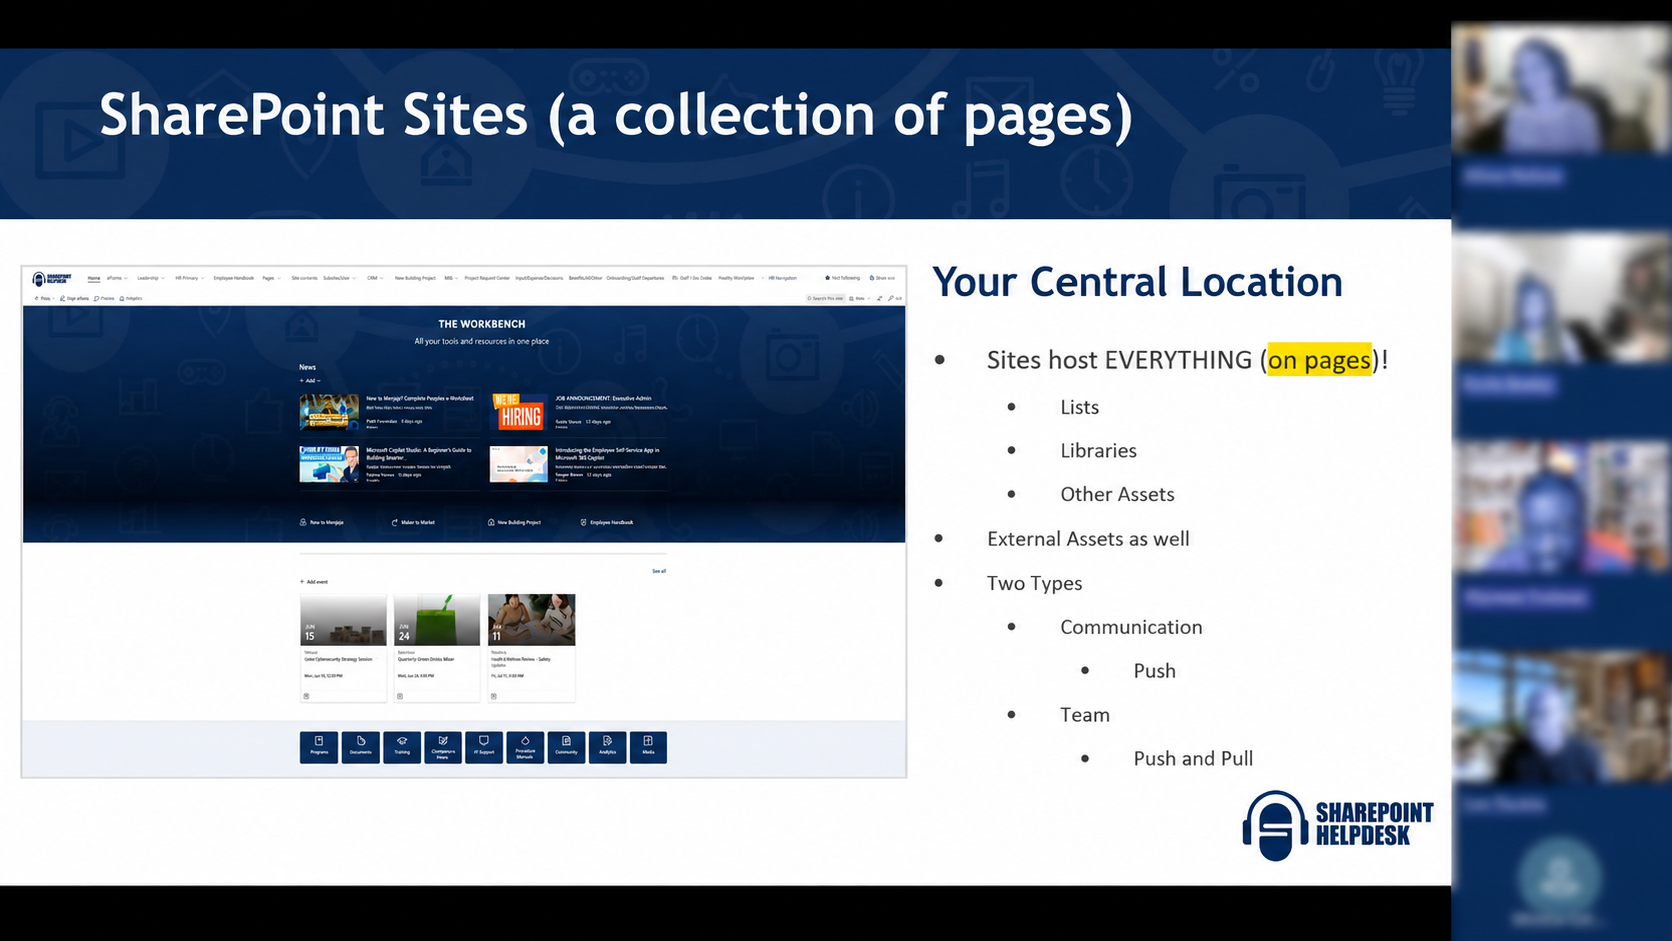Click the New Building Project quick link
Image resolution: width=1672 pixels, height=941 pixels.
(x=514, y=522)
